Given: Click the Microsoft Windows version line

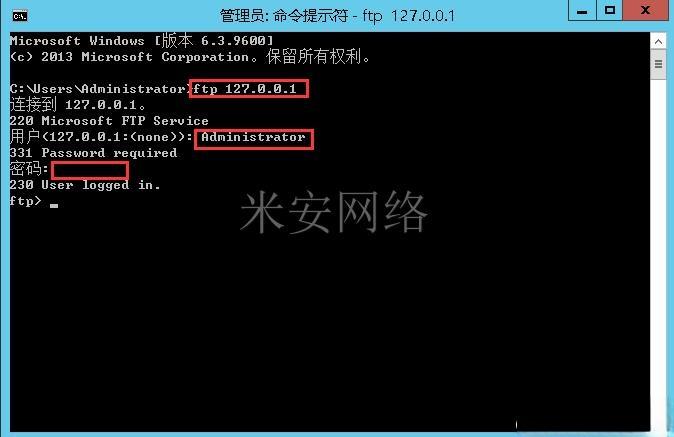Looking at the screenshot, I should pyautogui.click(x=141, y=40).
